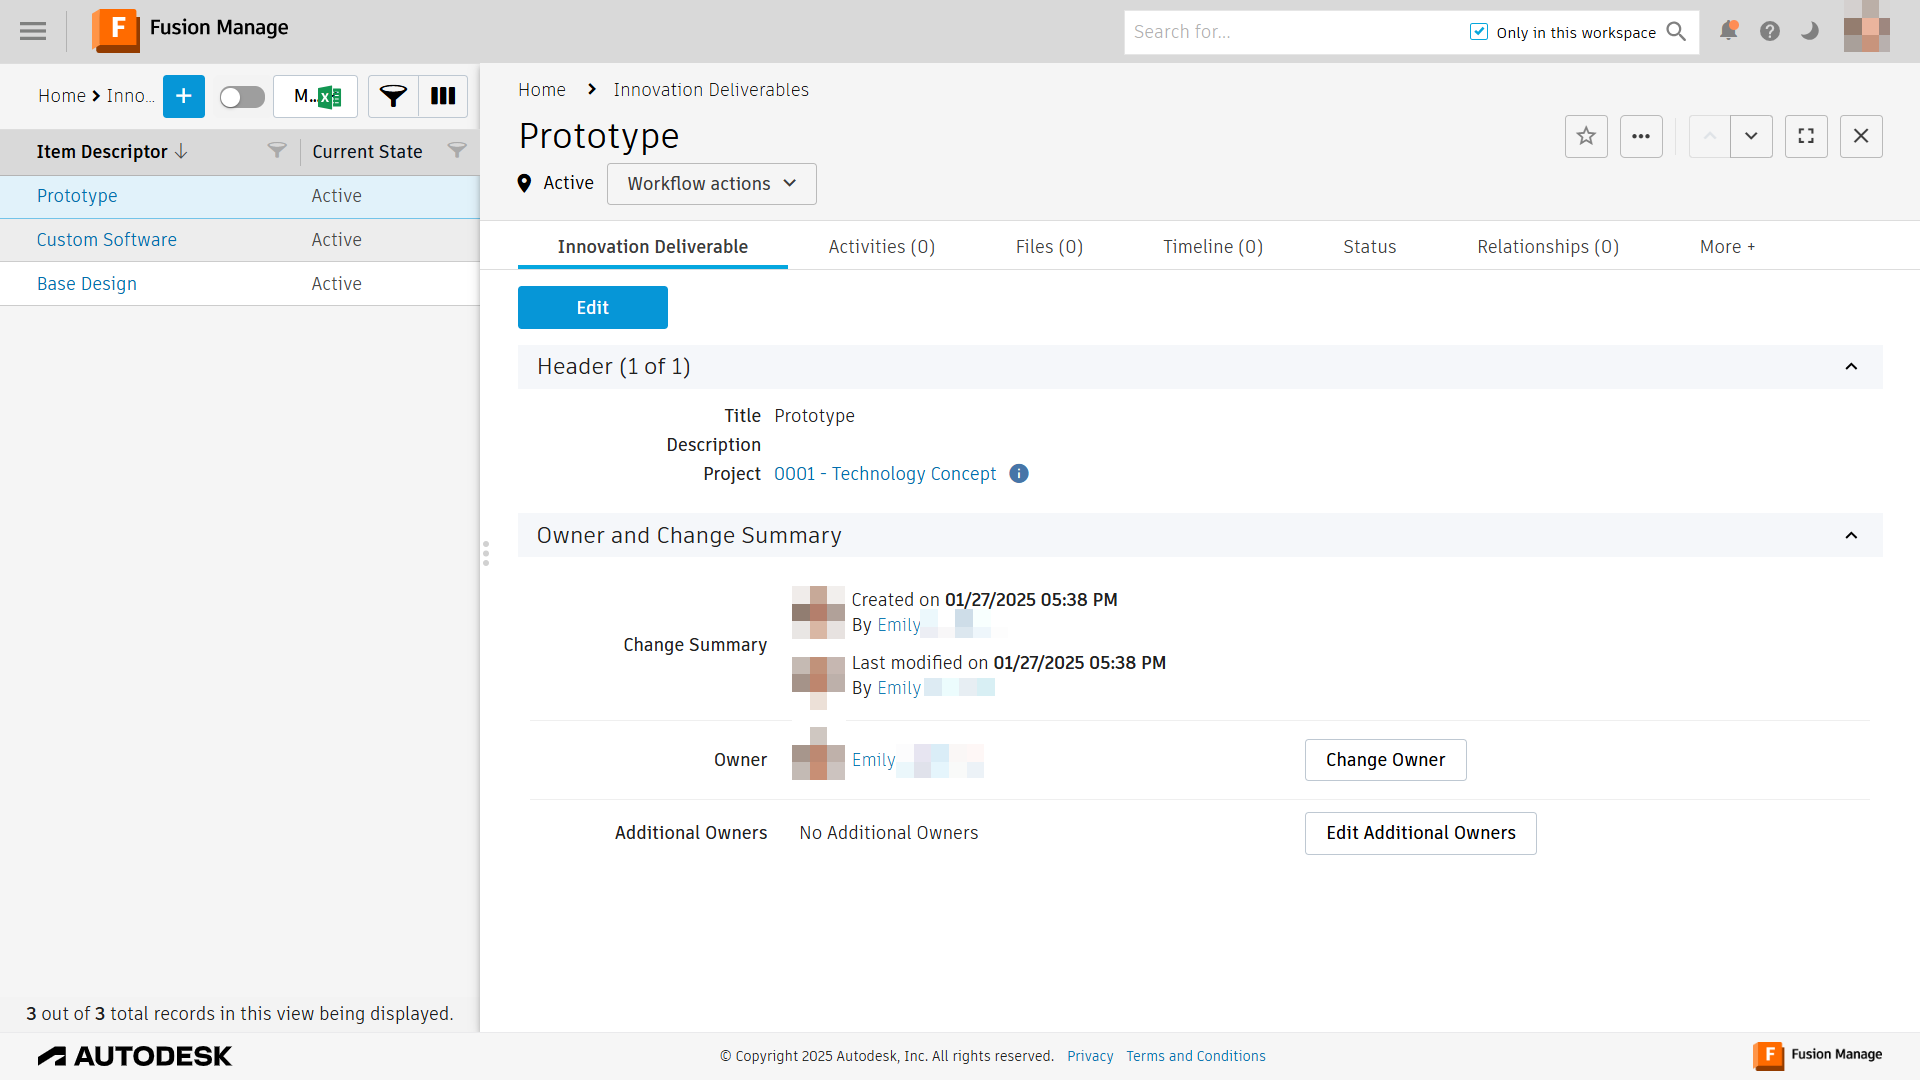Open the Privacy link in footer
Screen dimensions: 1920x1080
[x=1090, y=1056]
